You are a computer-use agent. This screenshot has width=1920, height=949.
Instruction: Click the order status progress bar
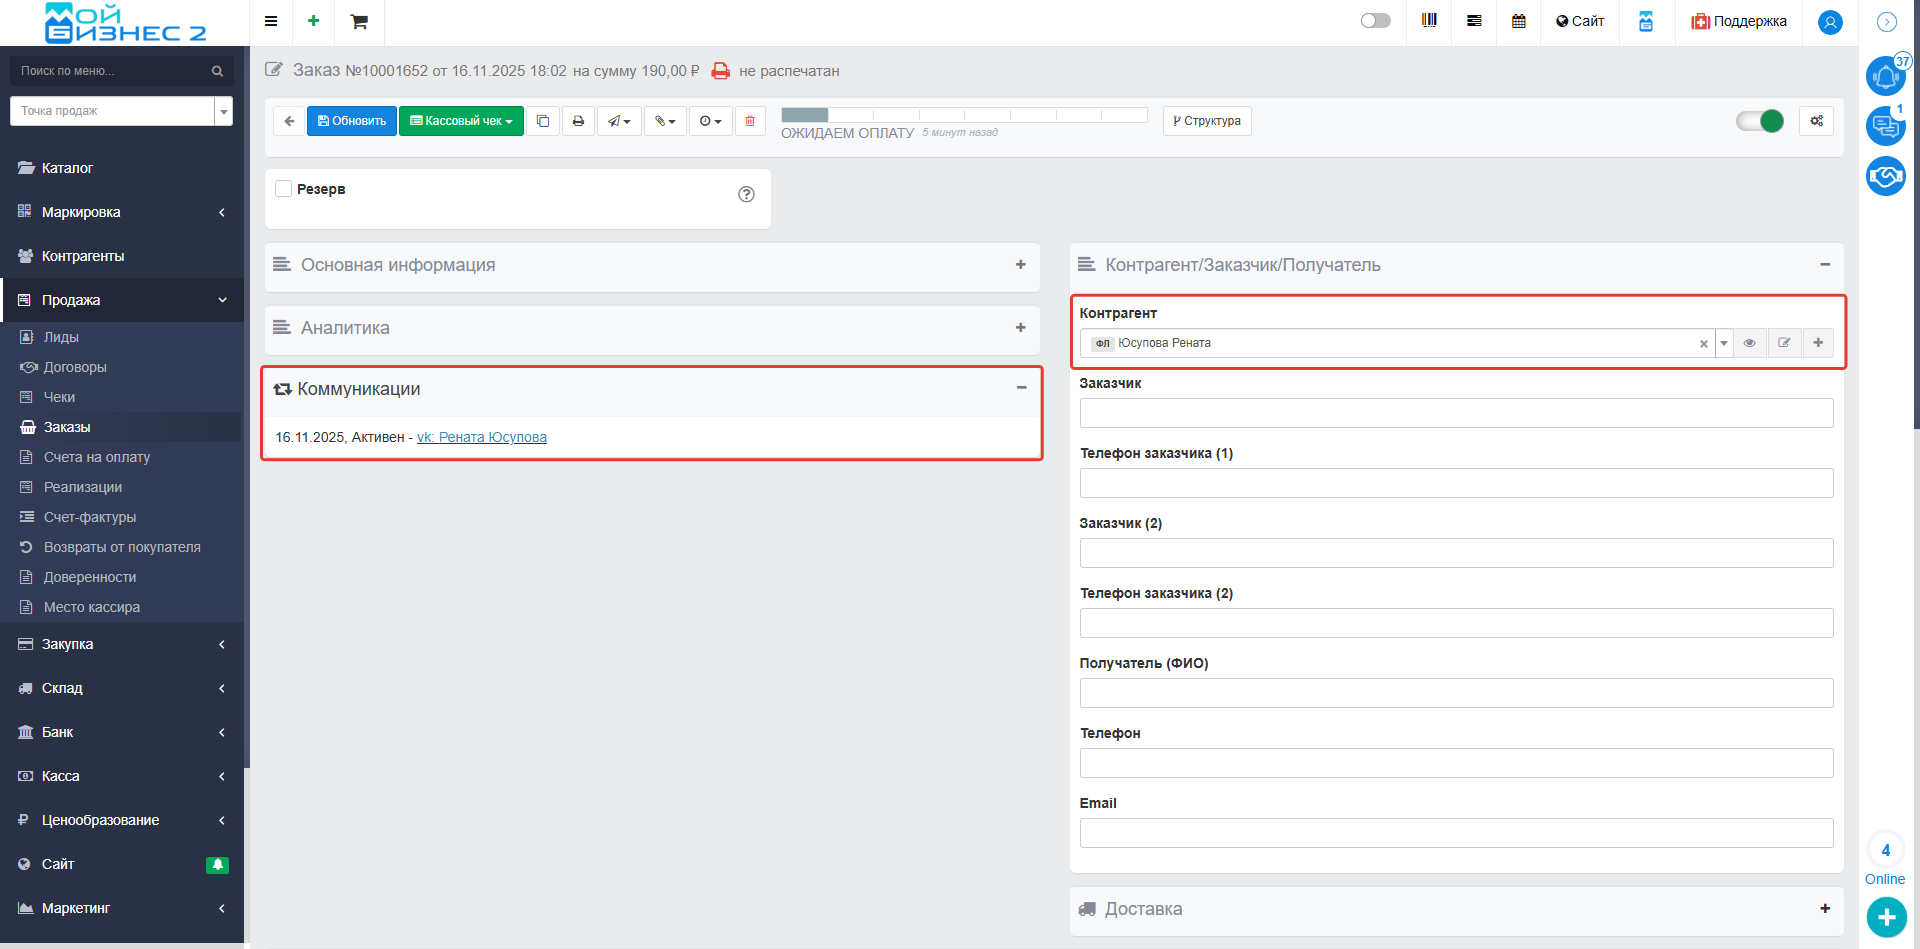click(x=963, y=115)
